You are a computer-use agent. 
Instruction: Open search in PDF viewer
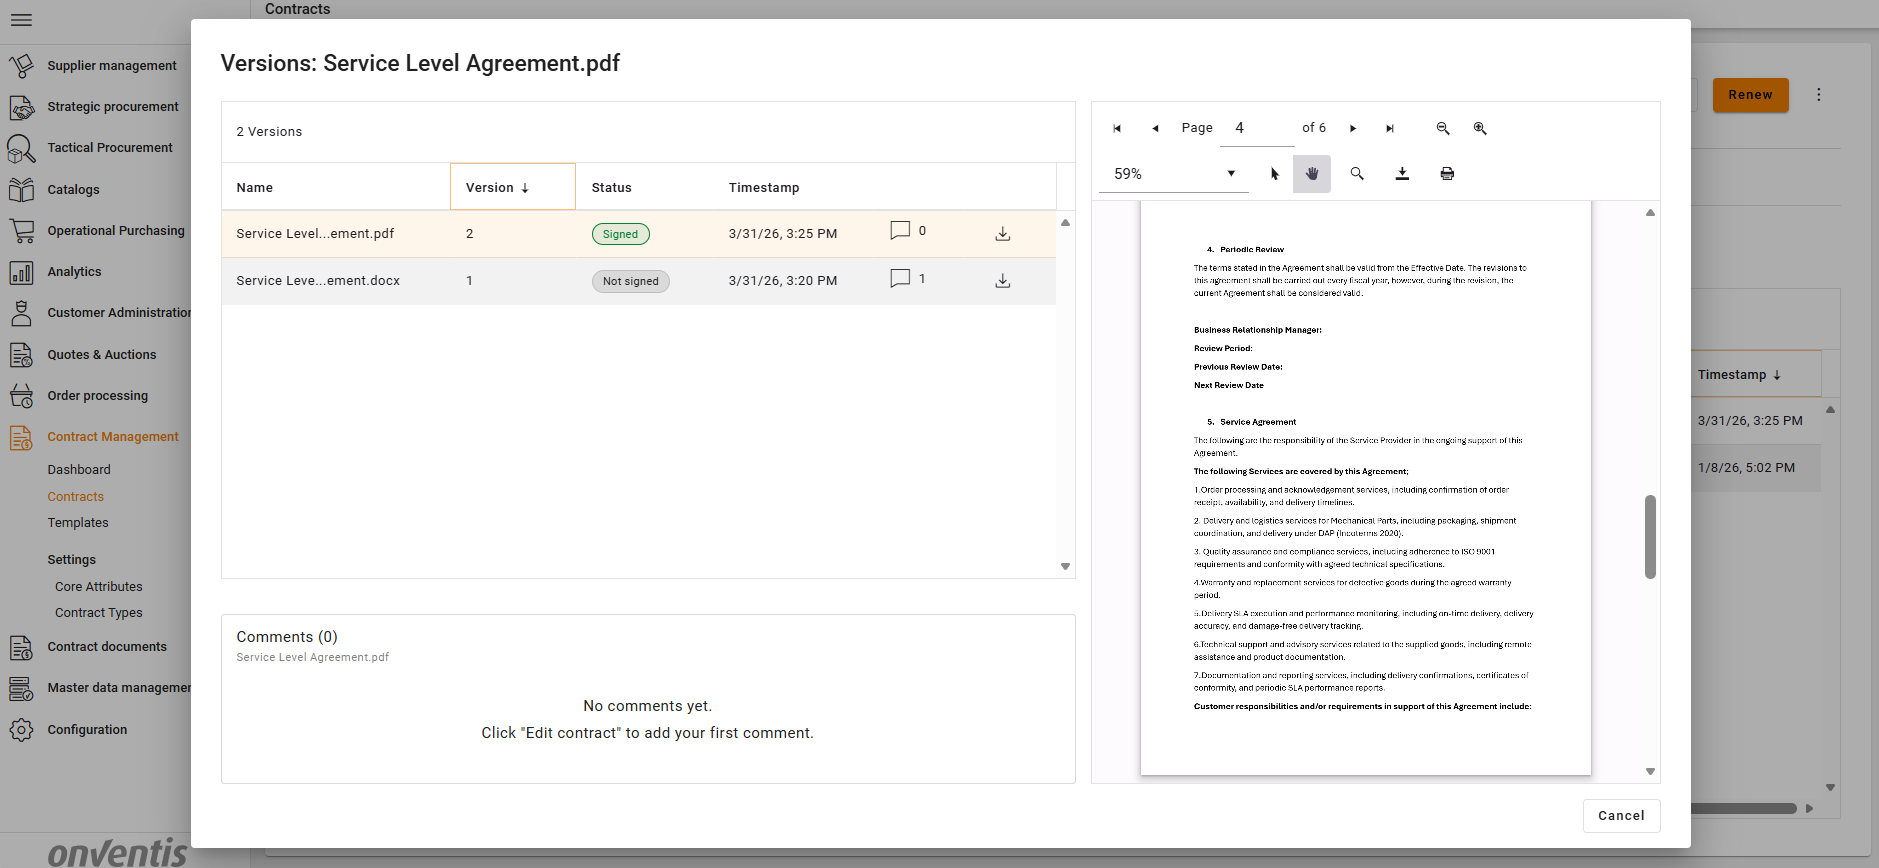1357,174
